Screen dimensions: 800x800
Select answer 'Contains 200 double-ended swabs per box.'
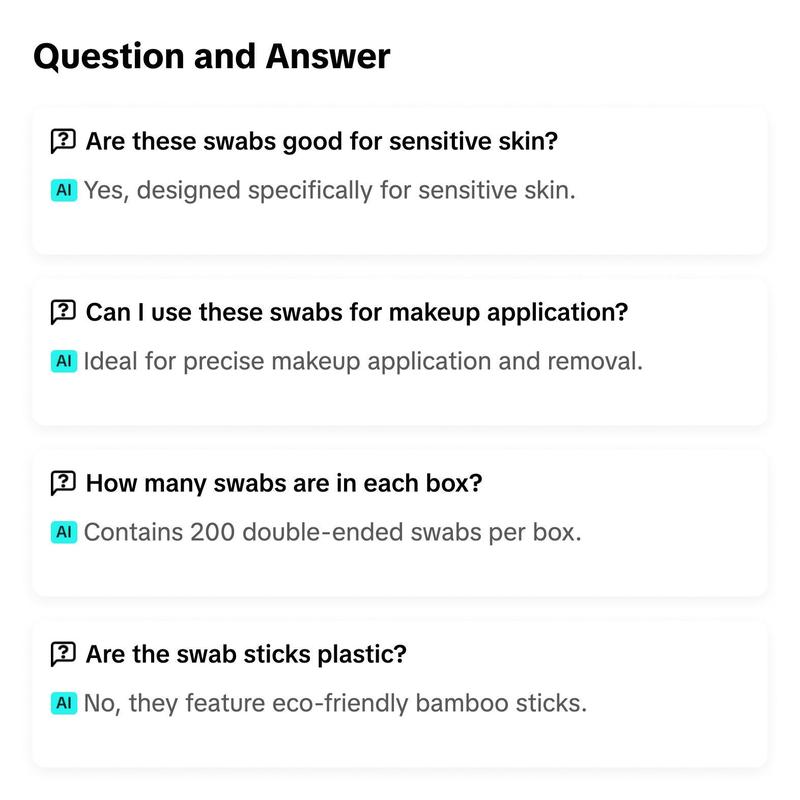(333, 533)
